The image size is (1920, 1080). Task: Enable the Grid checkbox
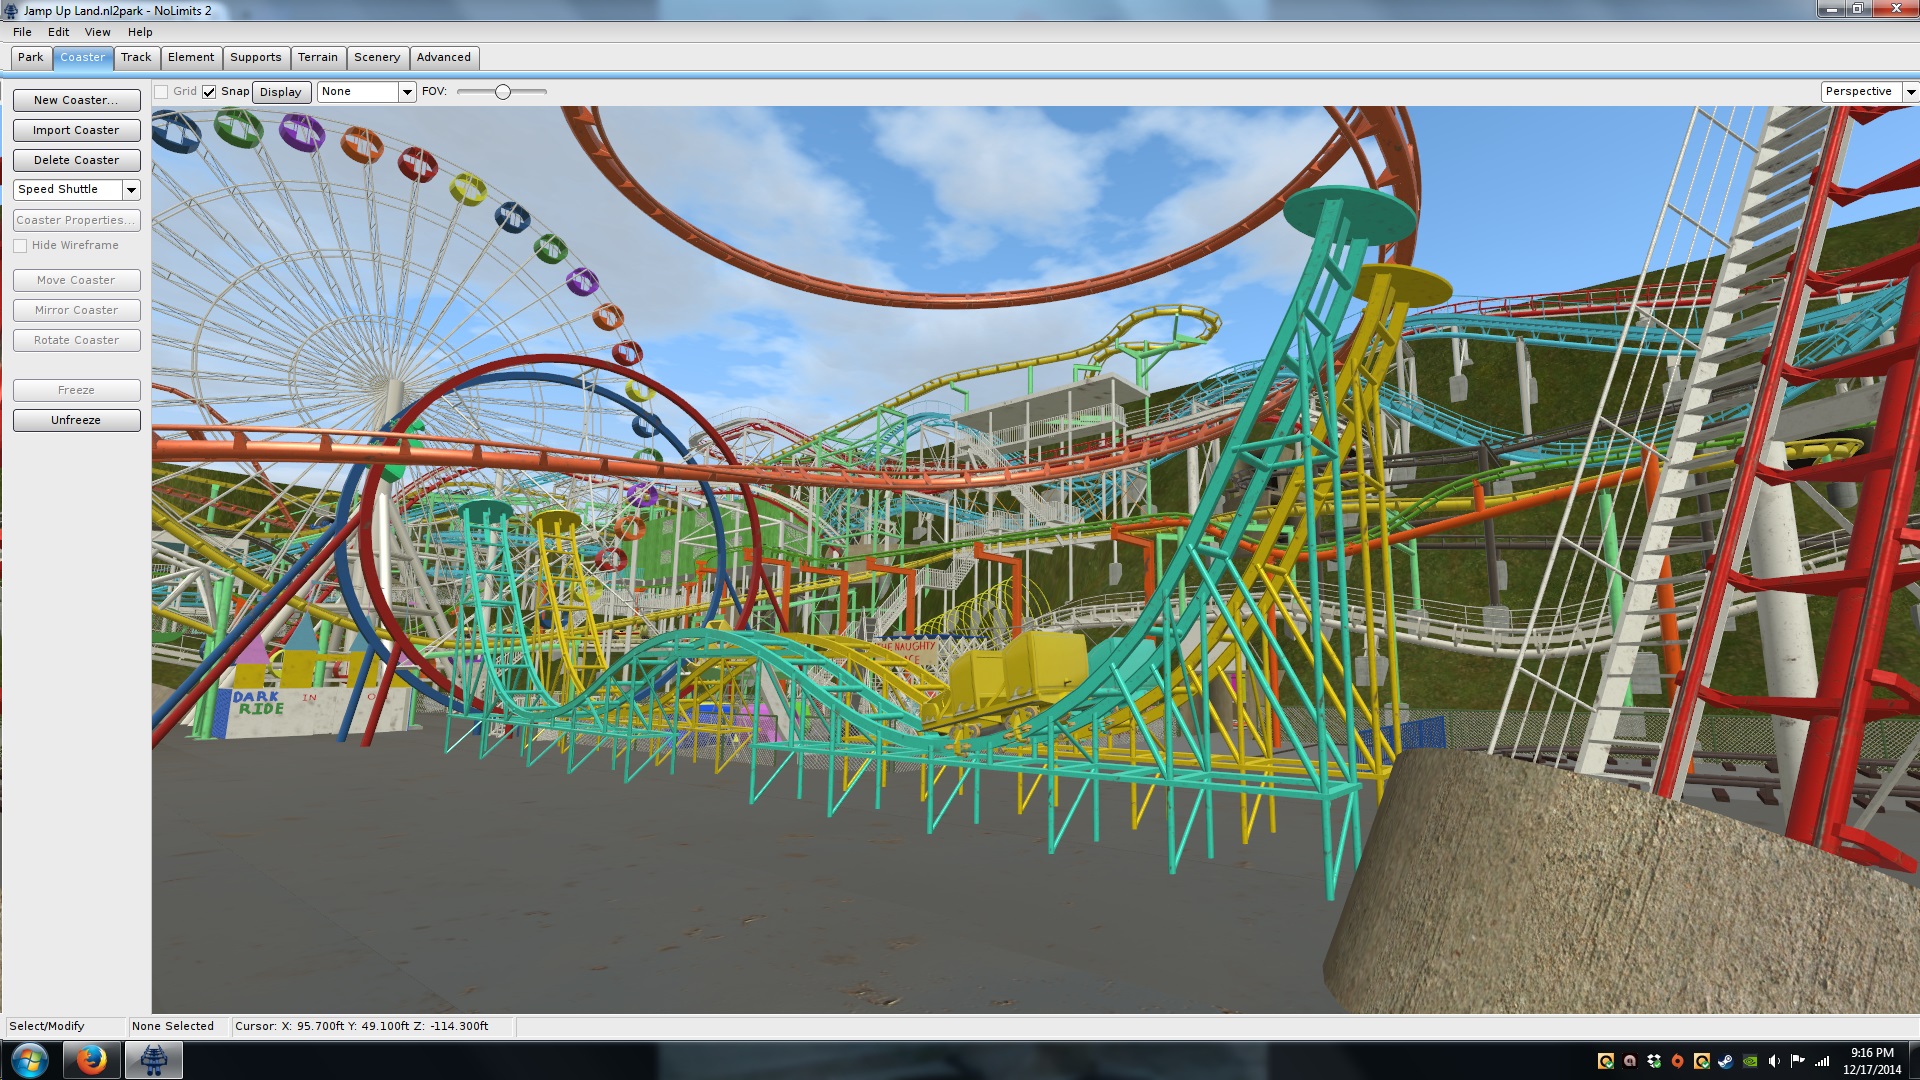click(161, 92)
